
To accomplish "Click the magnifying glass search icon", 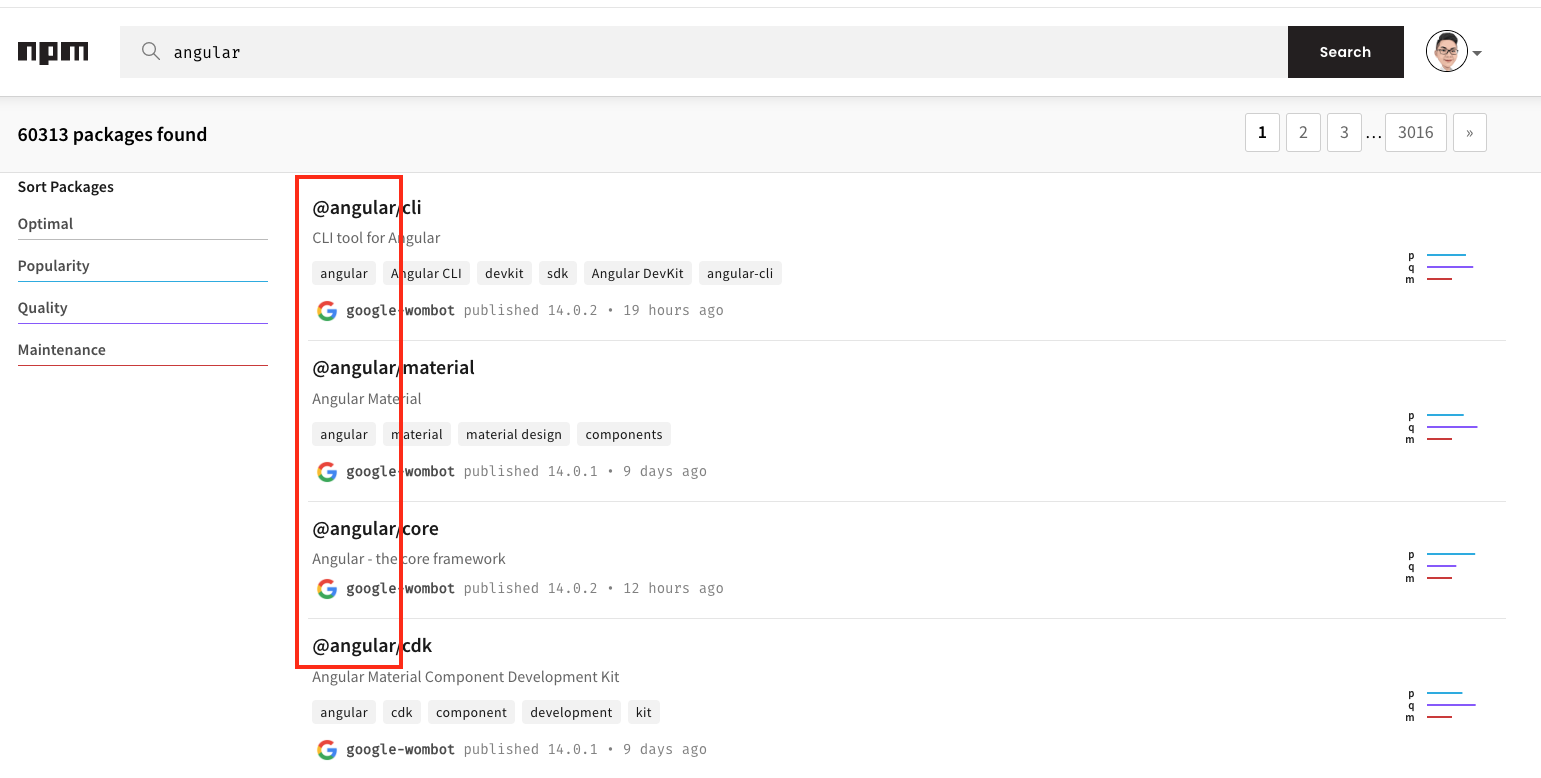I will pos(151,51).
